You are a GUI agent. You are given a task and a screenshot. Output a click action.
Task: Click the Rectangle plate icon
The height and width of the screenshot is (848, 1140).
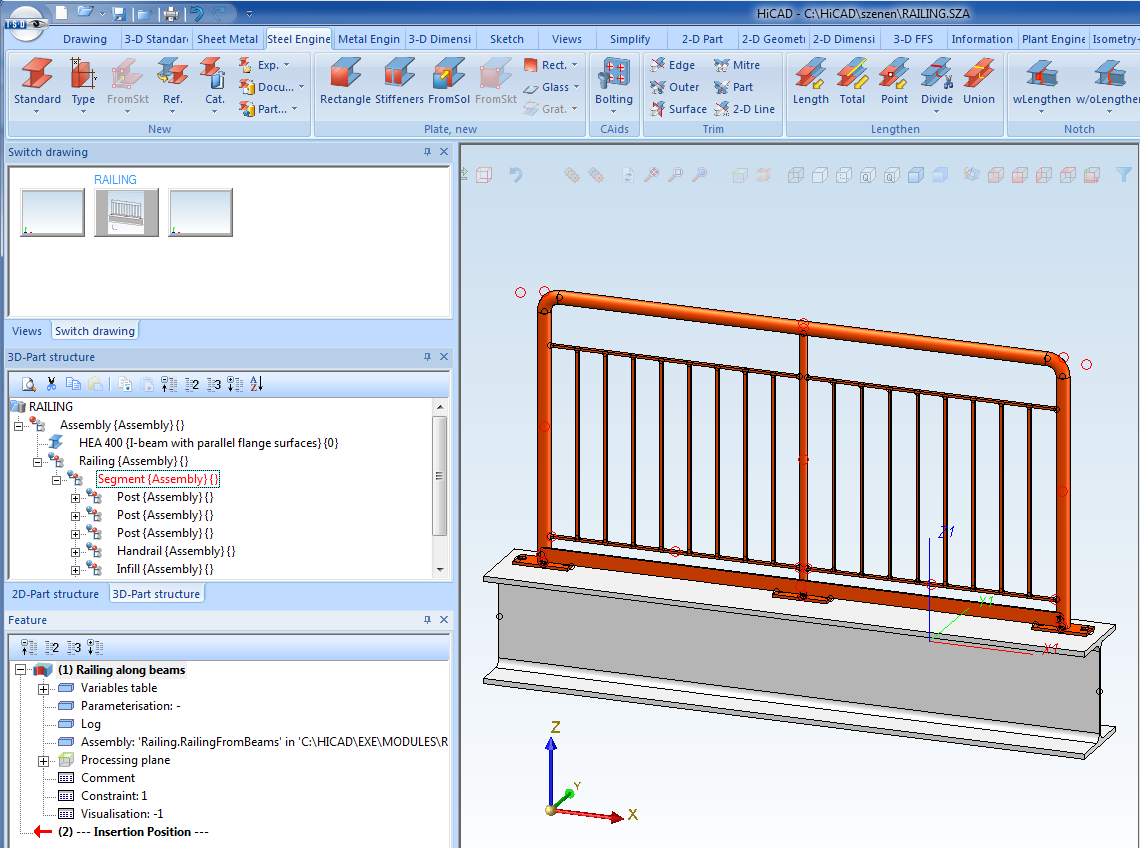pos(345,74)
